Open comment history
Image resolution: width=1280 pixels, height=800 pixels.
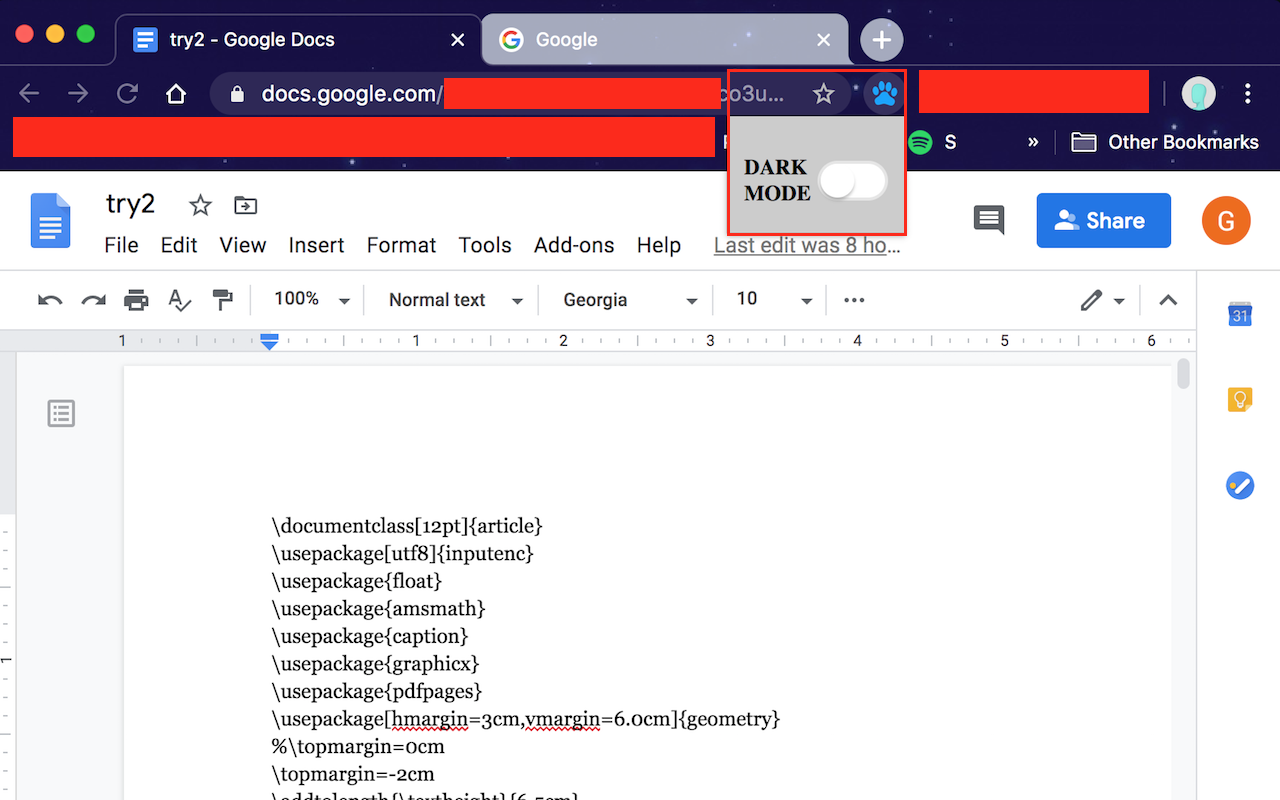988,220
